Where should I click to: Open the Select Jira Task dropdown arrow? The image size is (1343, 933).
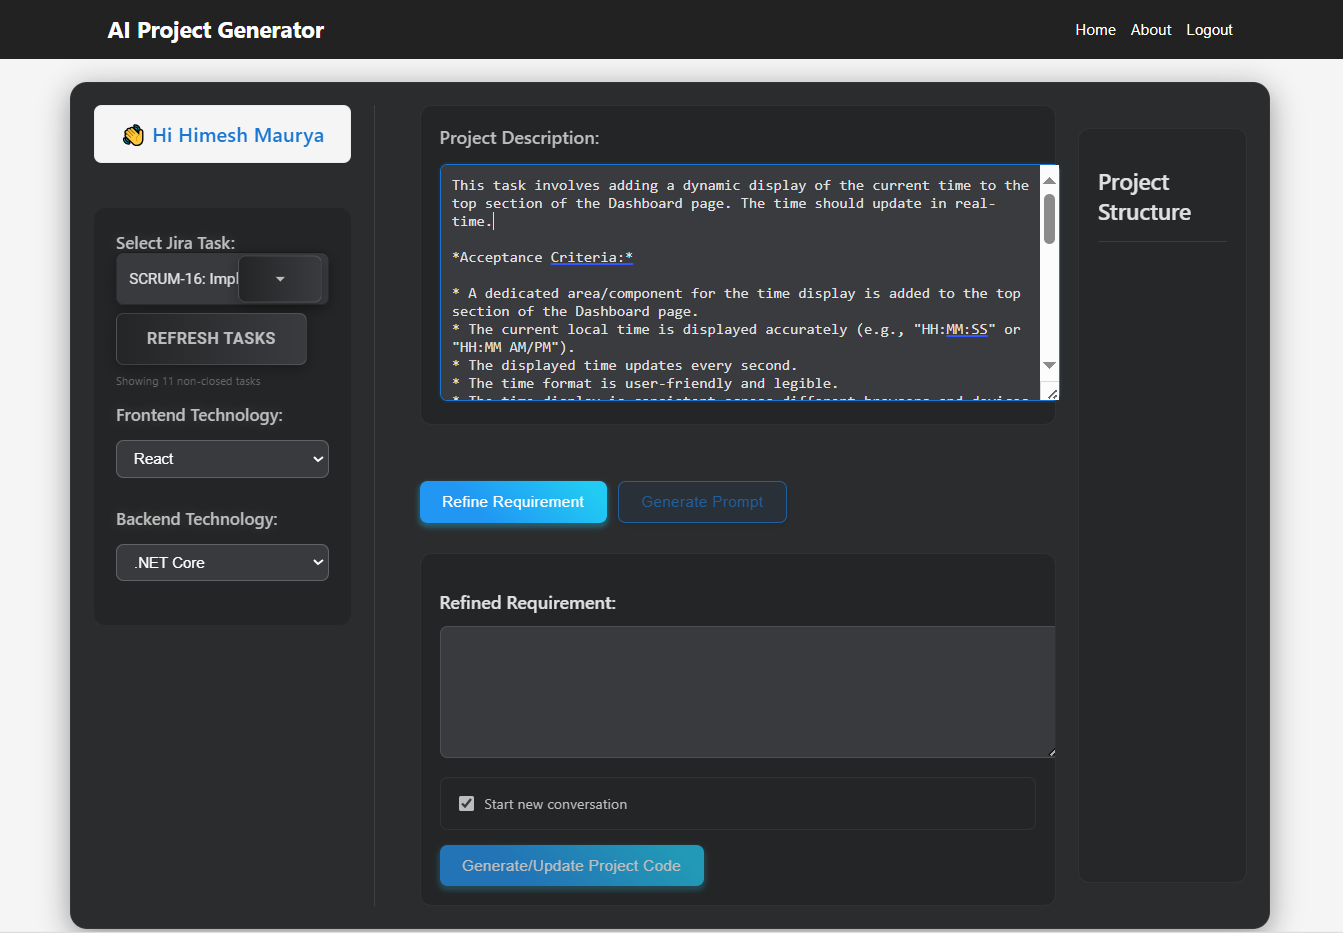pyautogui.click(x=280, y=279)
